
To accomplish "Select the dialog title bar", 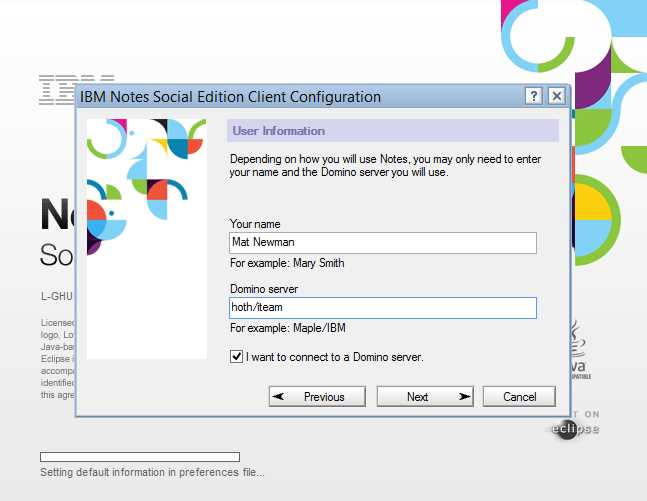I will click(300, 97).
